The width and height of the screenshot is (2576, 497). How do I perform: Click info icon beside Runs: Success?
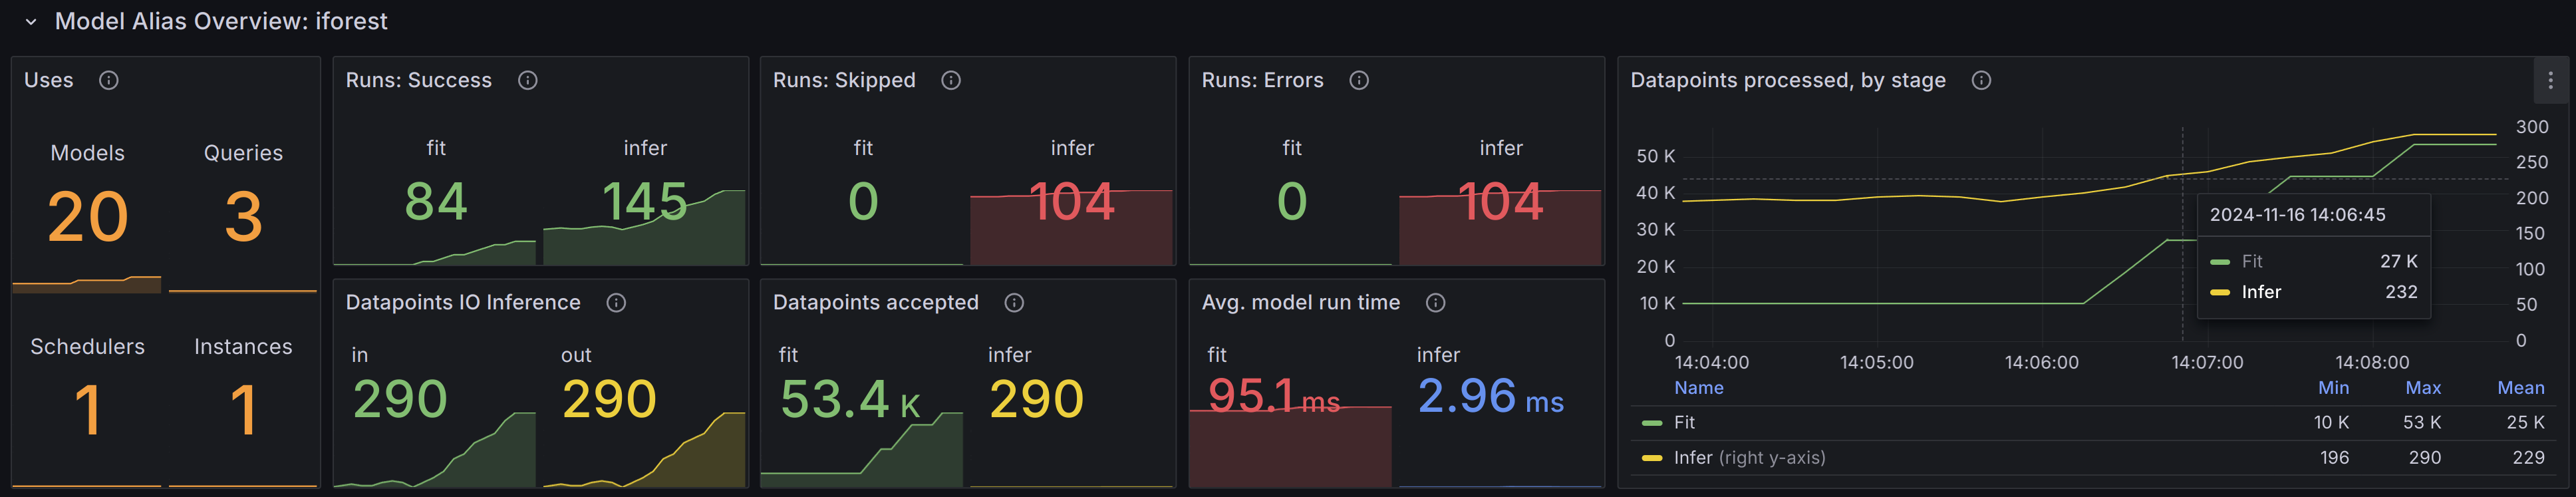[528, 80]
